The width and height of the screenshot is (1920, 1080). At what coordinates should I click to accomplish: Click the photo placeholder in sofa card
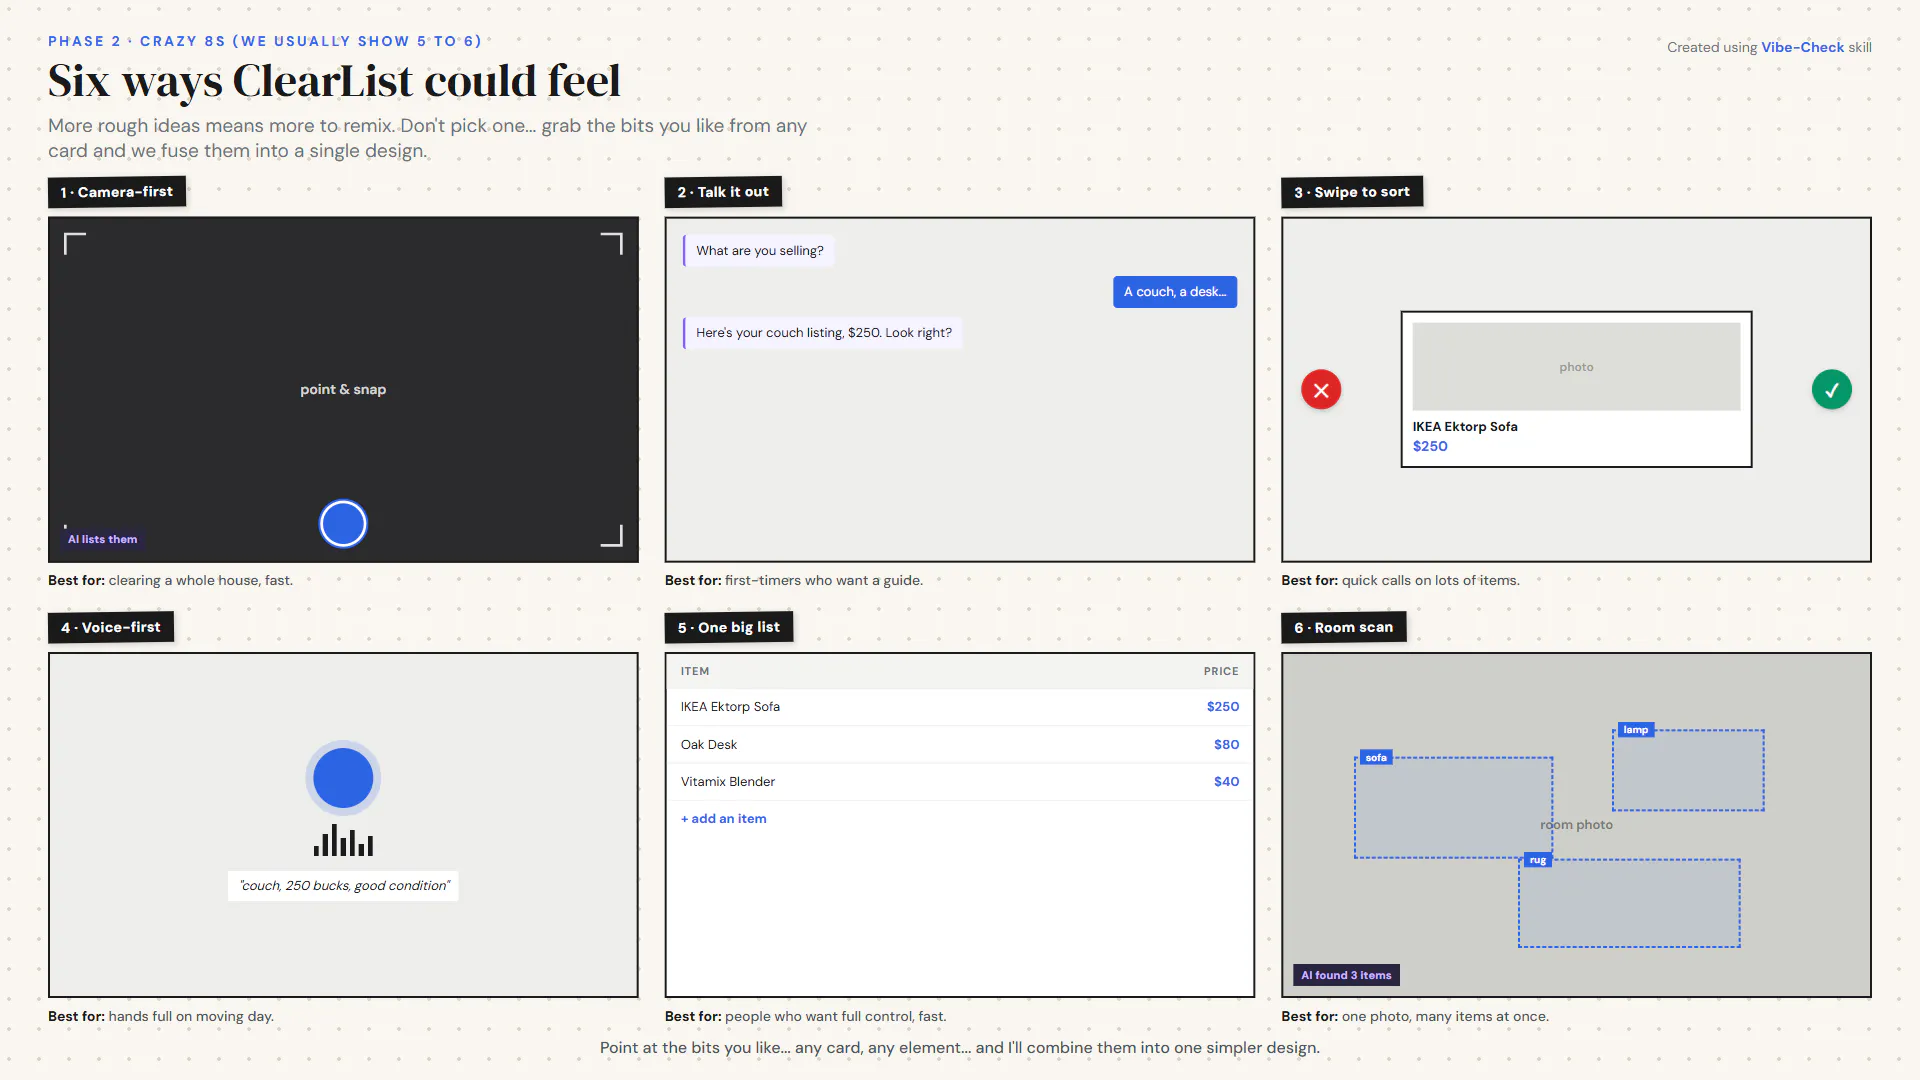[x=1576, y=367]
